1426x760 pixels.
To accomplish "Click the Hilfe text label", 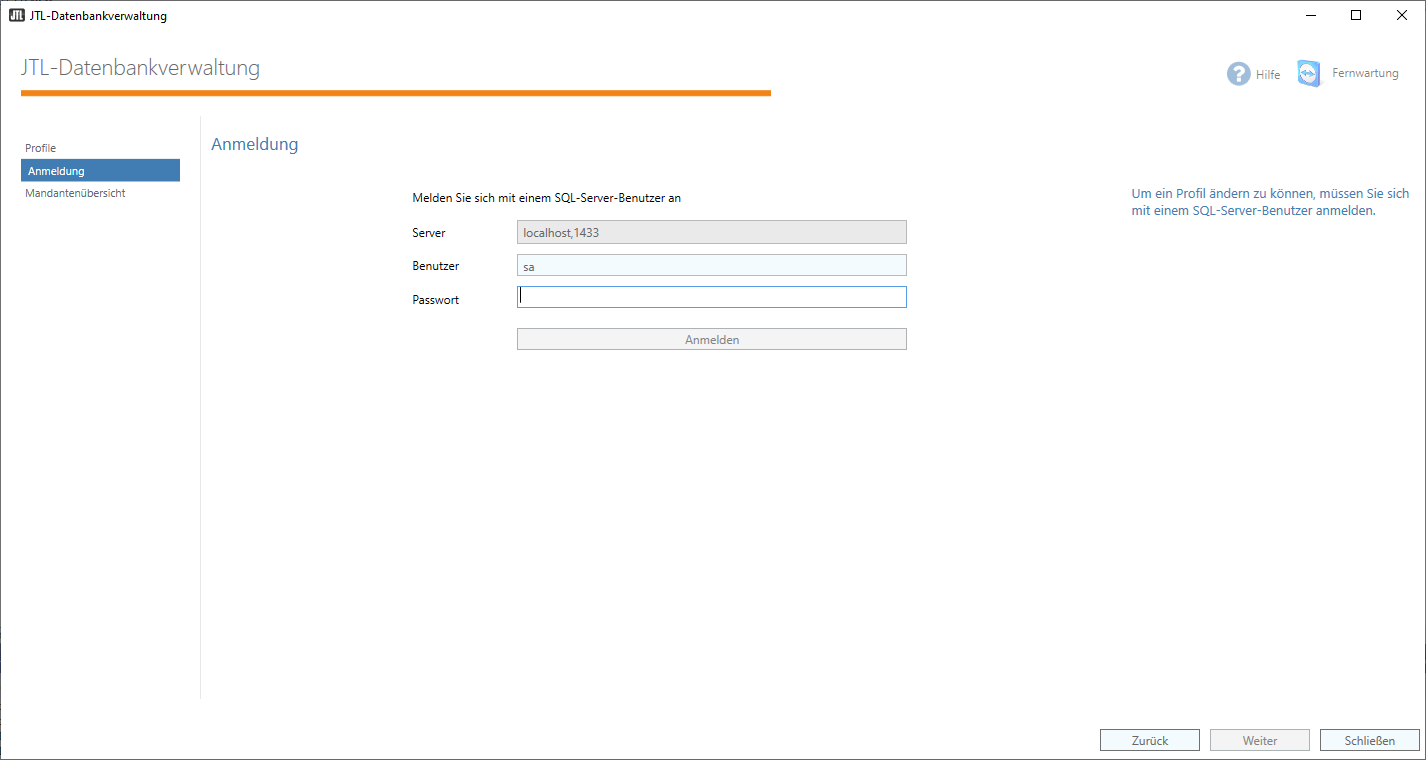I will (x=1268, y=75).
